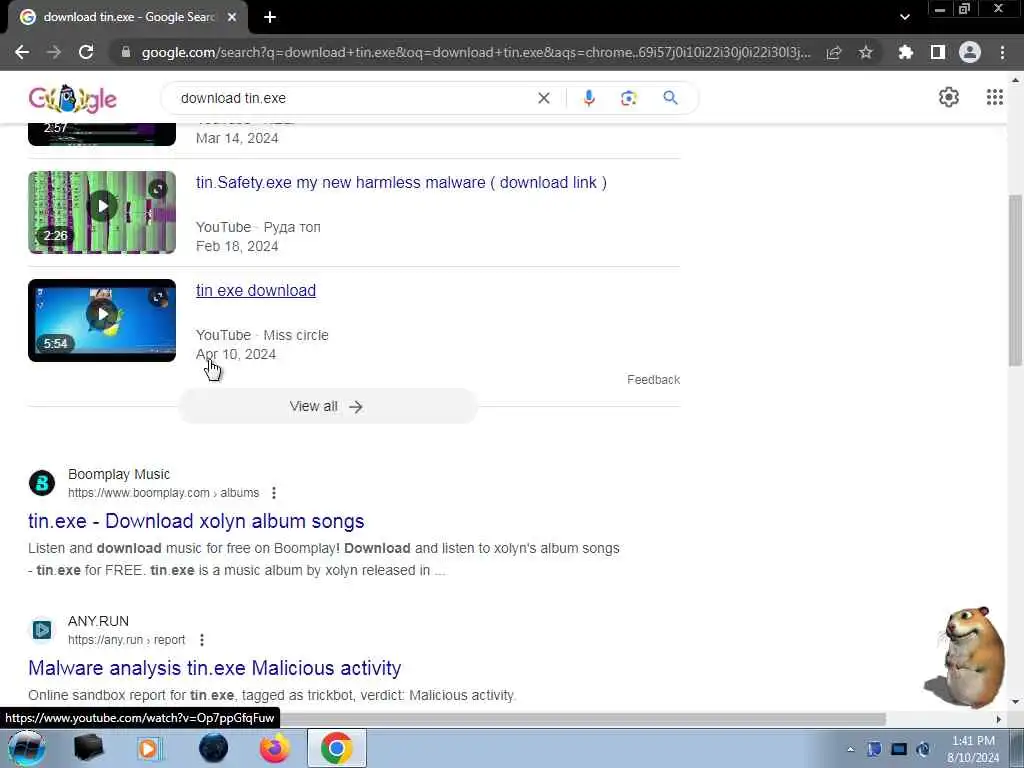1024x768 pixels.
Task: Click the monitor icon in system tray
Action: click(899, 749)
